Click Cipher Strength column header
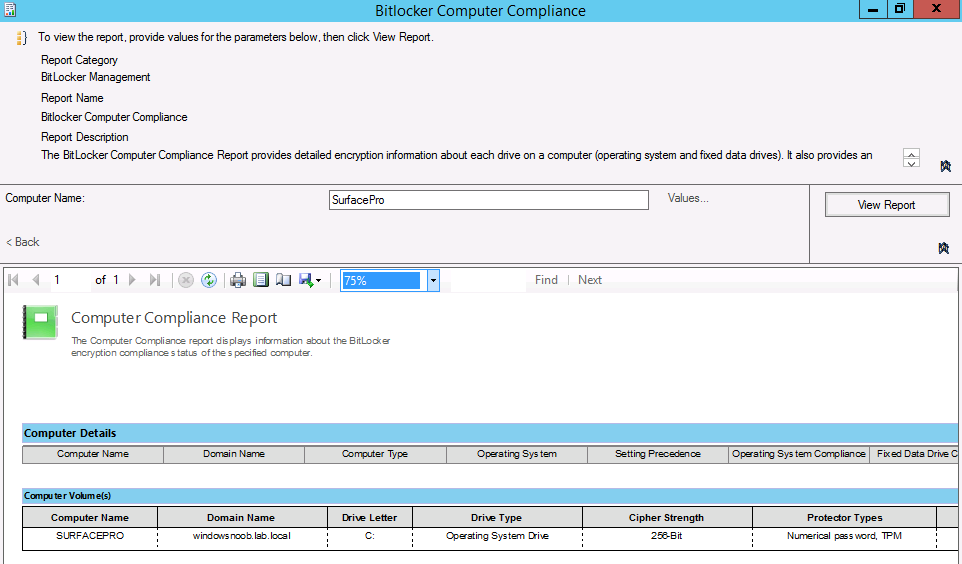This screenshot has width=962, height=564. pos(666,517)
